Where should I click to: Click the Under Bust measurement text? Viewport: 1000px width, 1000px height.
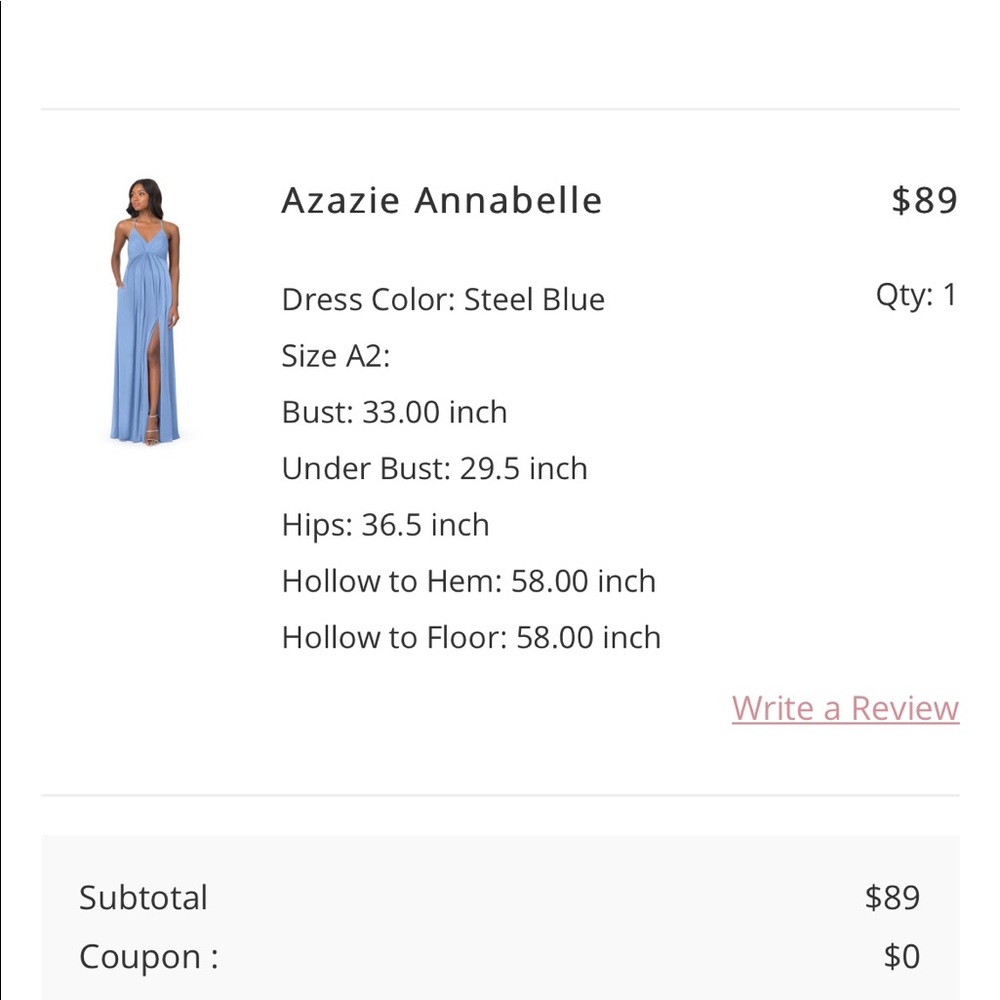[435, 468]
